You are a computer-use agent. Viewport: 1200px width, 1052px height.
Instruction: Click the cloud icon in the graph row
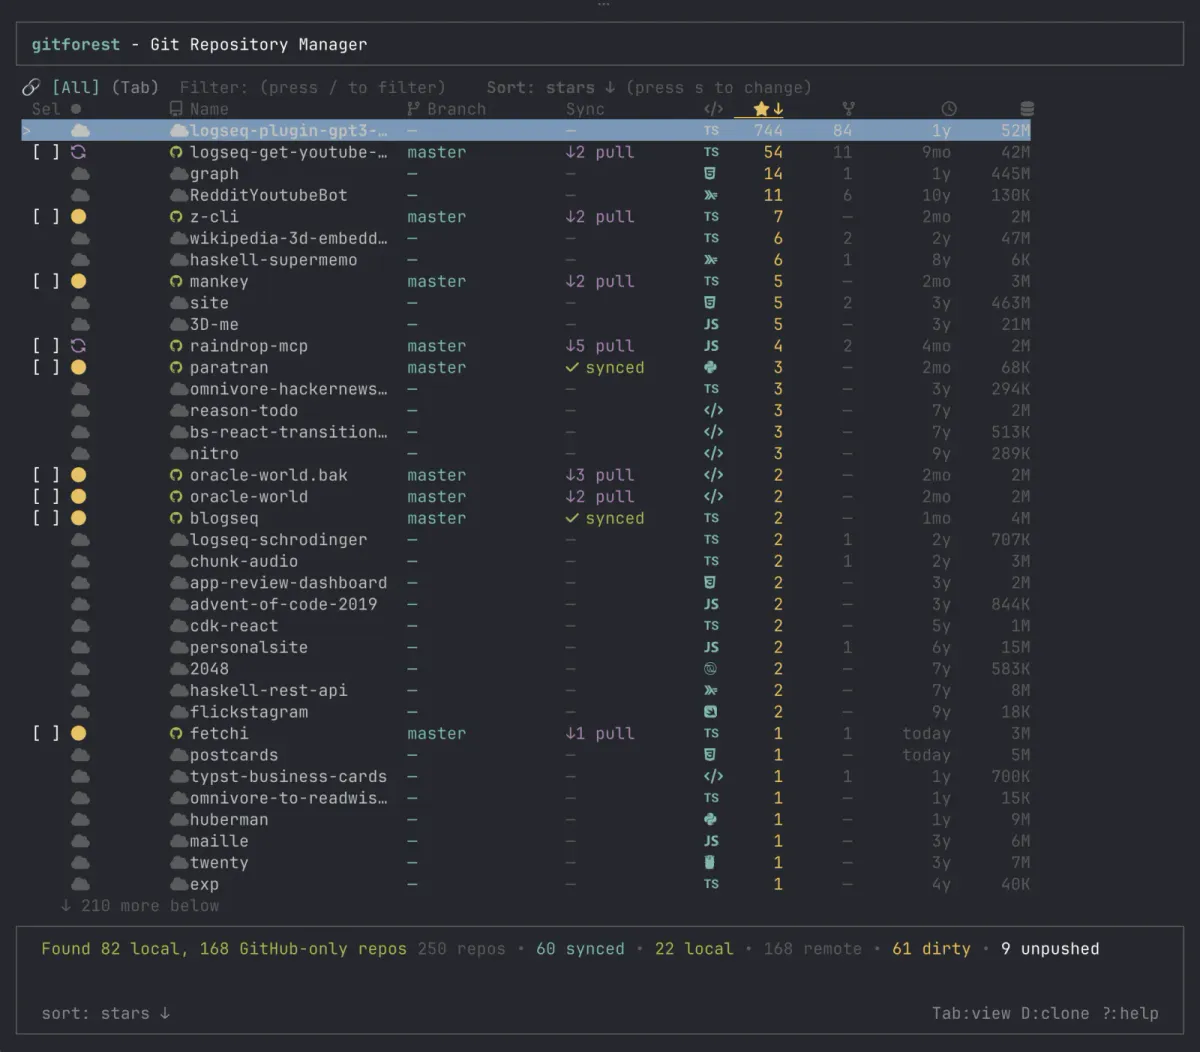point(80,174)
